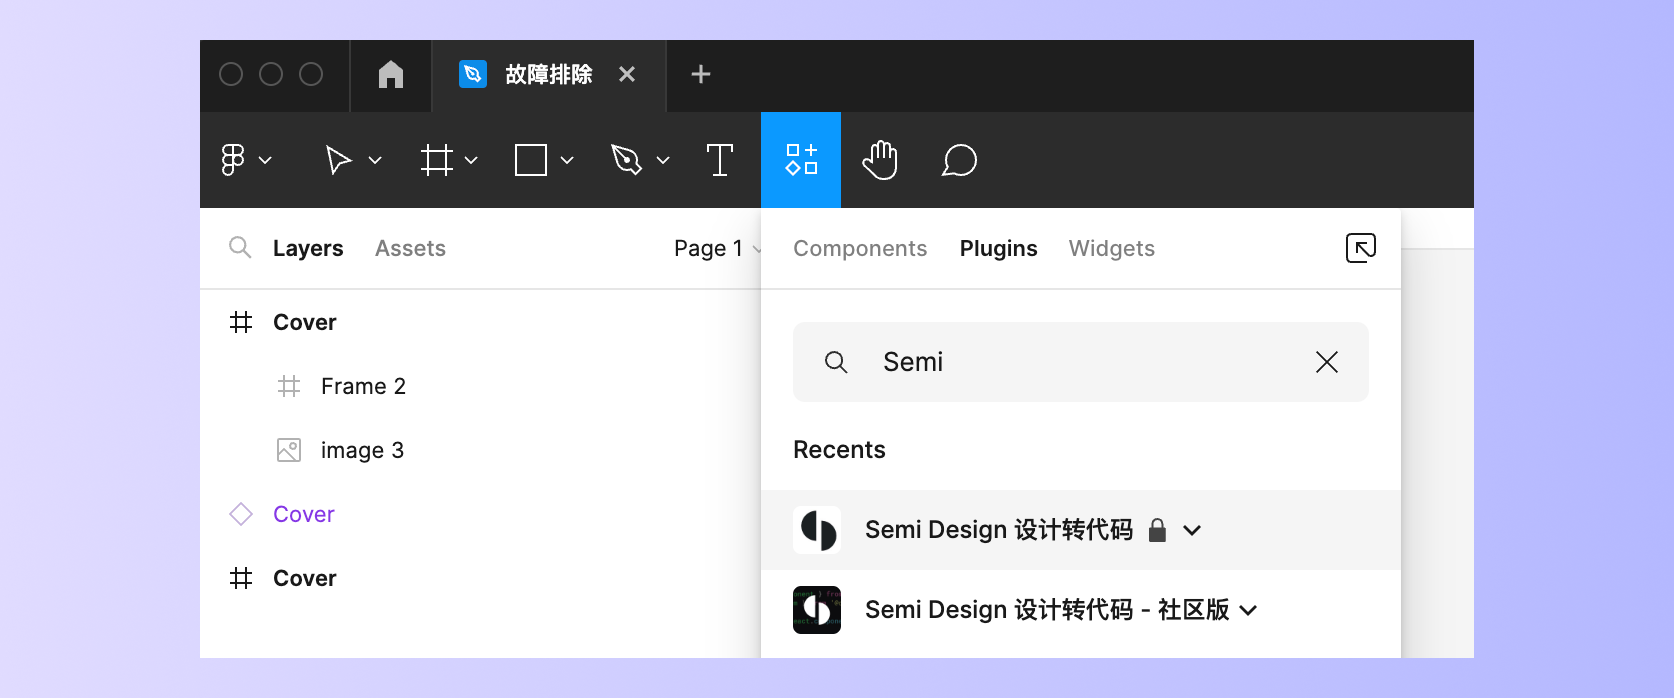Select the Comment tool
The width and height of the screenshot is (1674, 698).
click(x=959, y=160)
